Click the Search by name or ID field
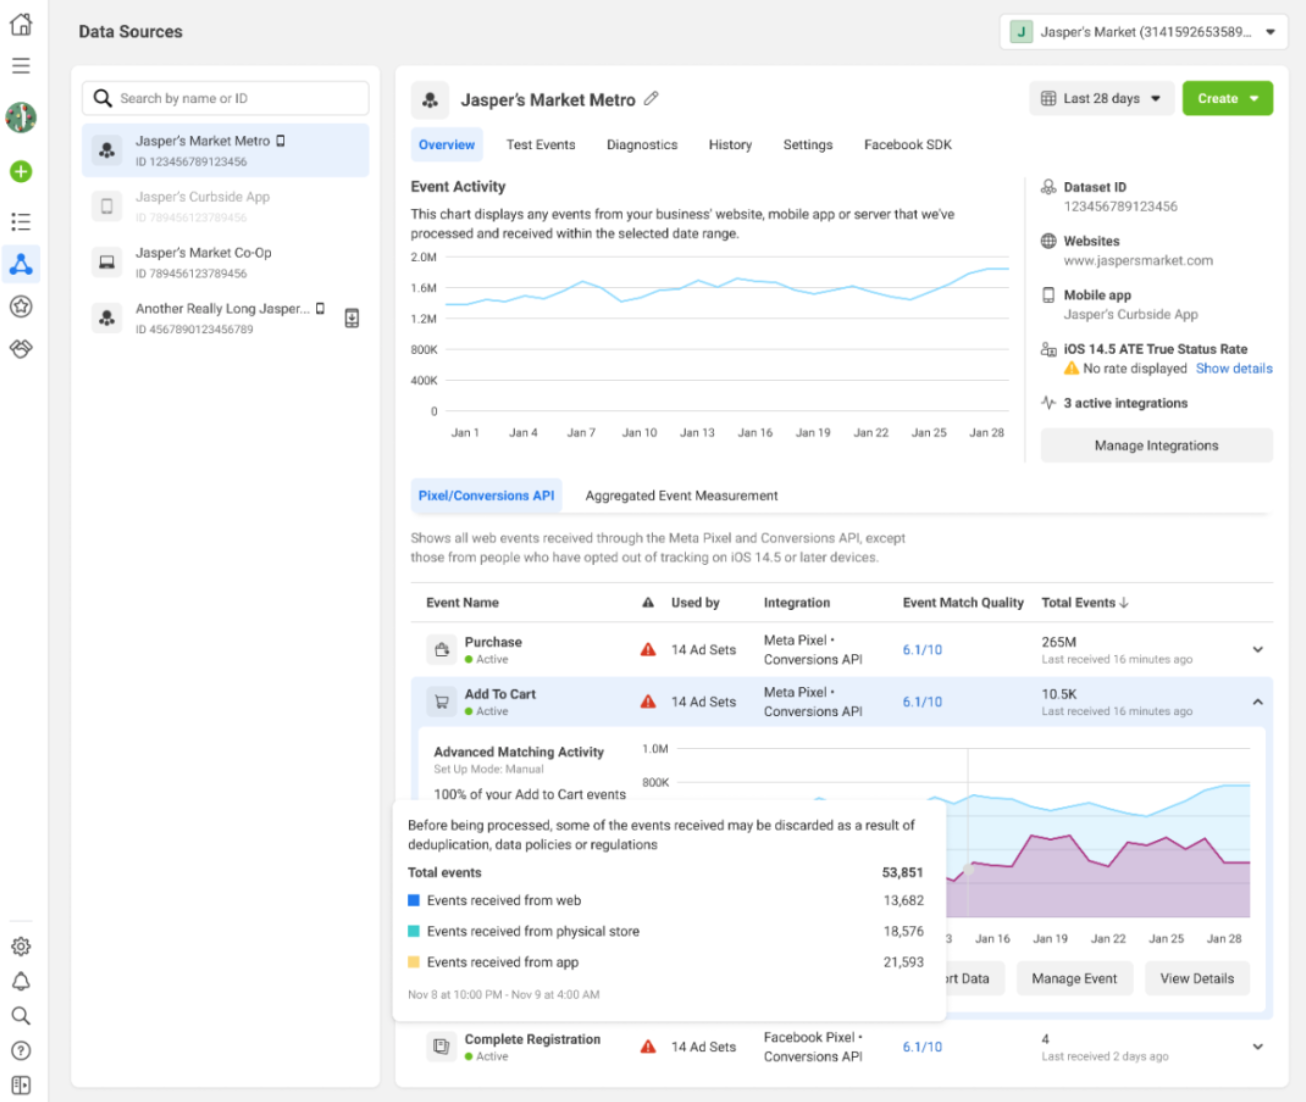Image resolution: width=1306 pixels, height=1102 pixels. [226, 98]
